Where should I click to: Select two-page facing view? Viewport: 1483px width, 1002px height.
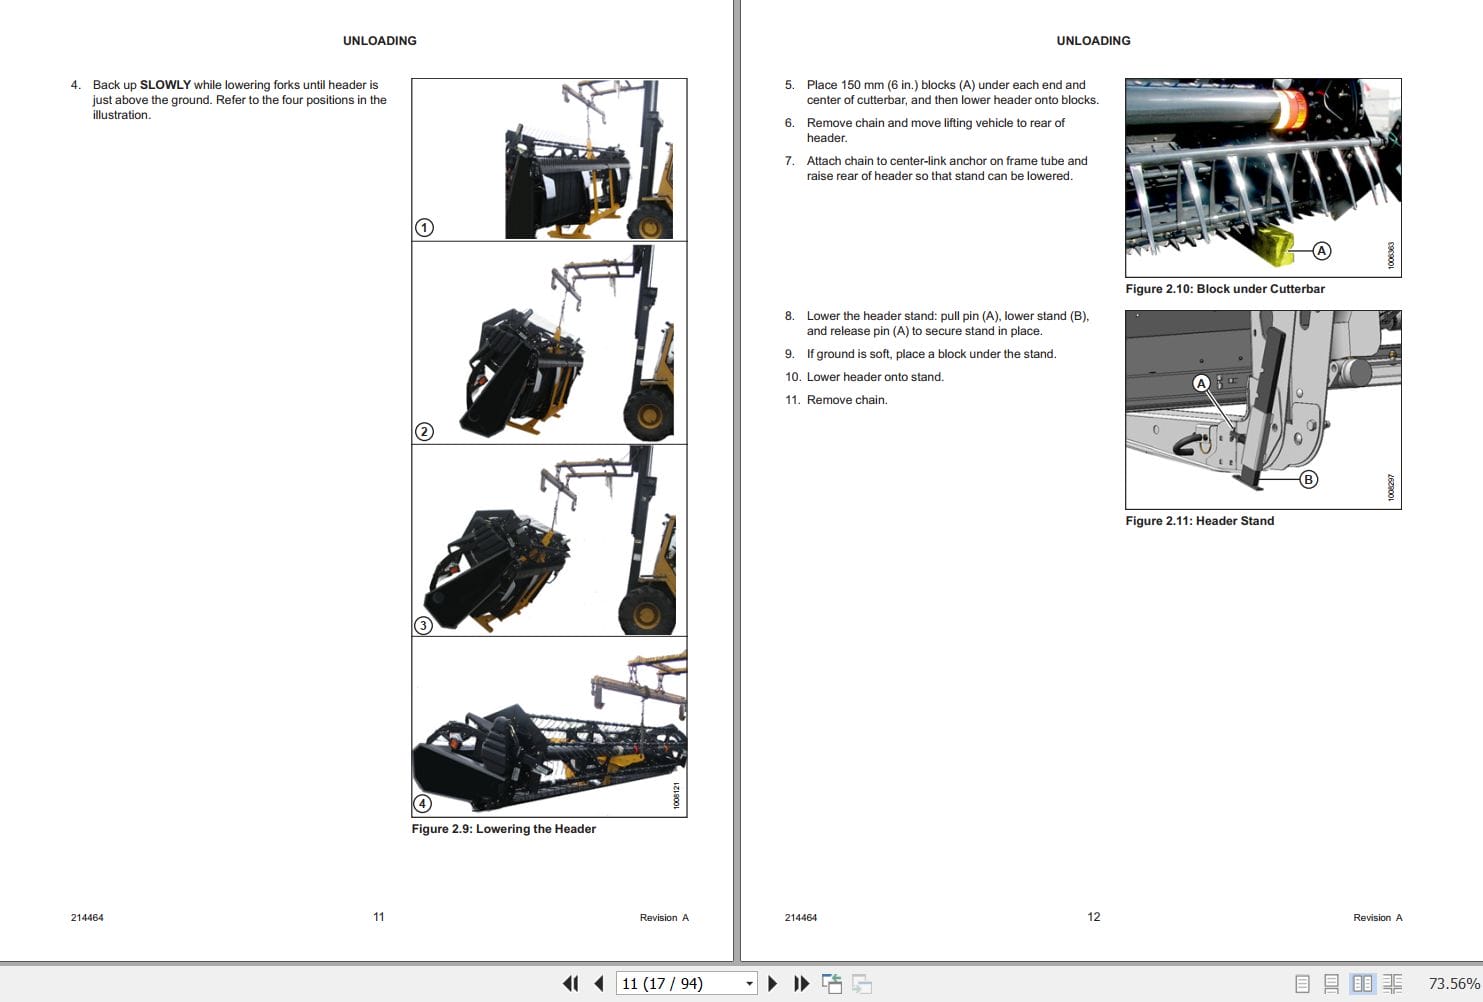(1362, 984)
